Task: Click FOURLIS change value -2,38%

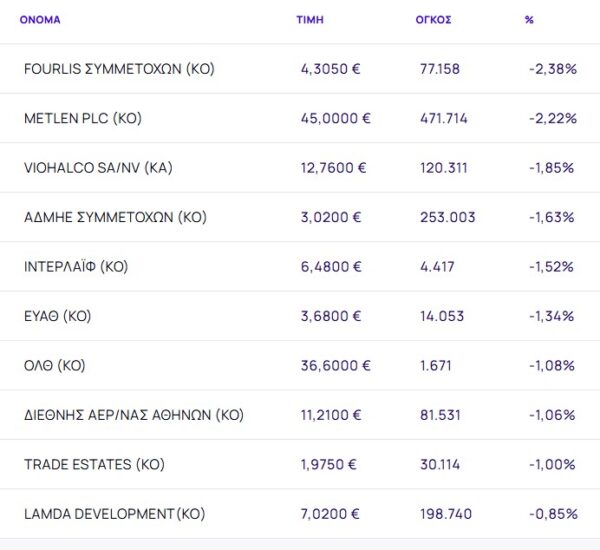Action: 552,69
